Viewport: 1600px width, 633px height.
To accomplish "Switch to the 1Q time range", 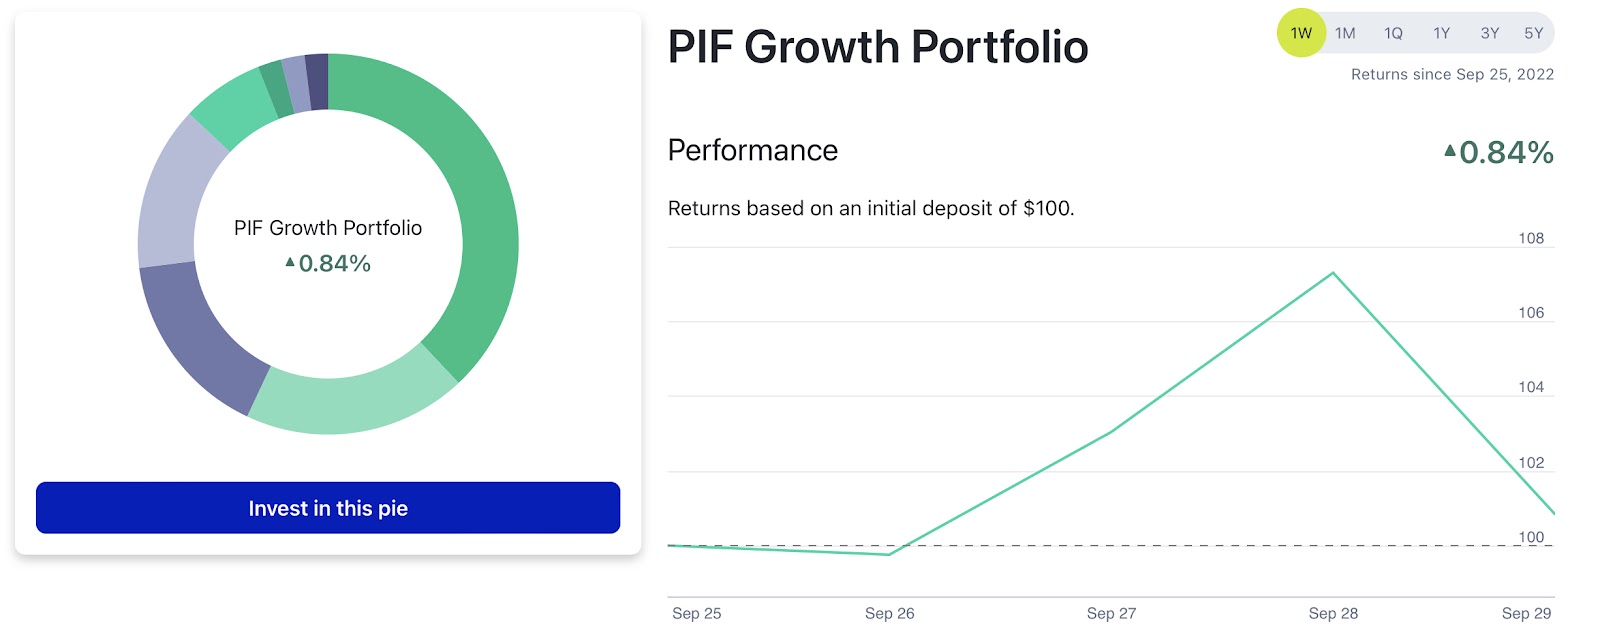I will pyautogui.click(x=1393, y=33).
